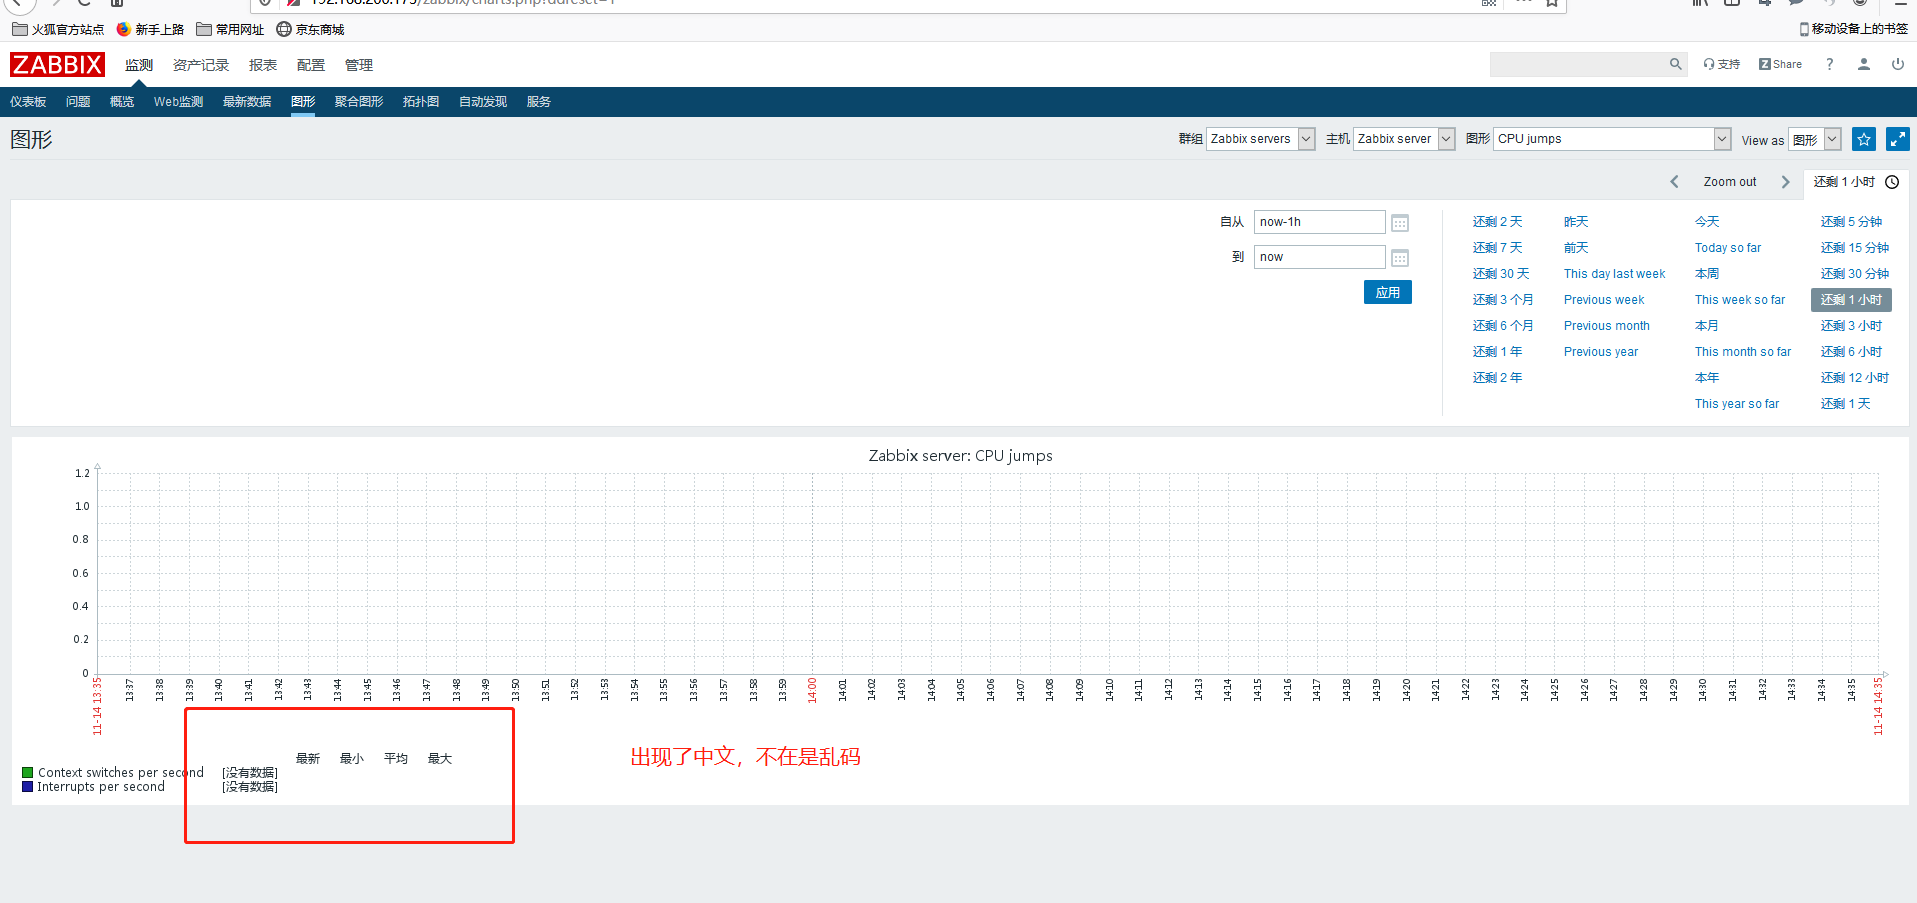The height and width of the screenshot is (903, 1917).
Task: Click the ZABBIX logo
Action: pos(57,65)
